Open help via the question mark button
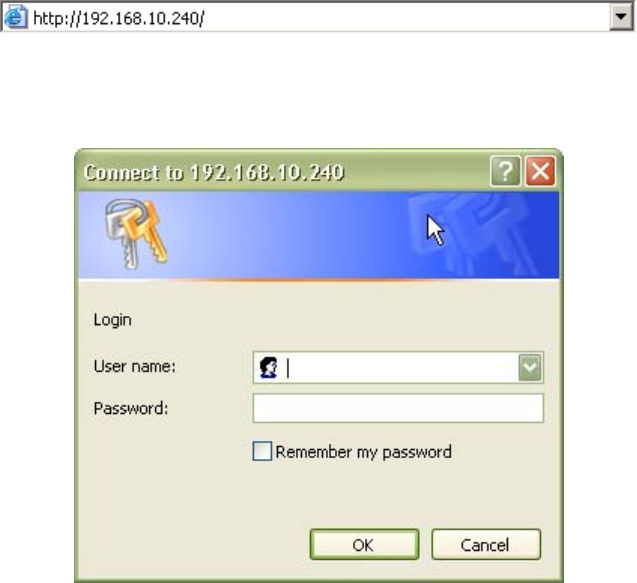 [x=505, y=171]
